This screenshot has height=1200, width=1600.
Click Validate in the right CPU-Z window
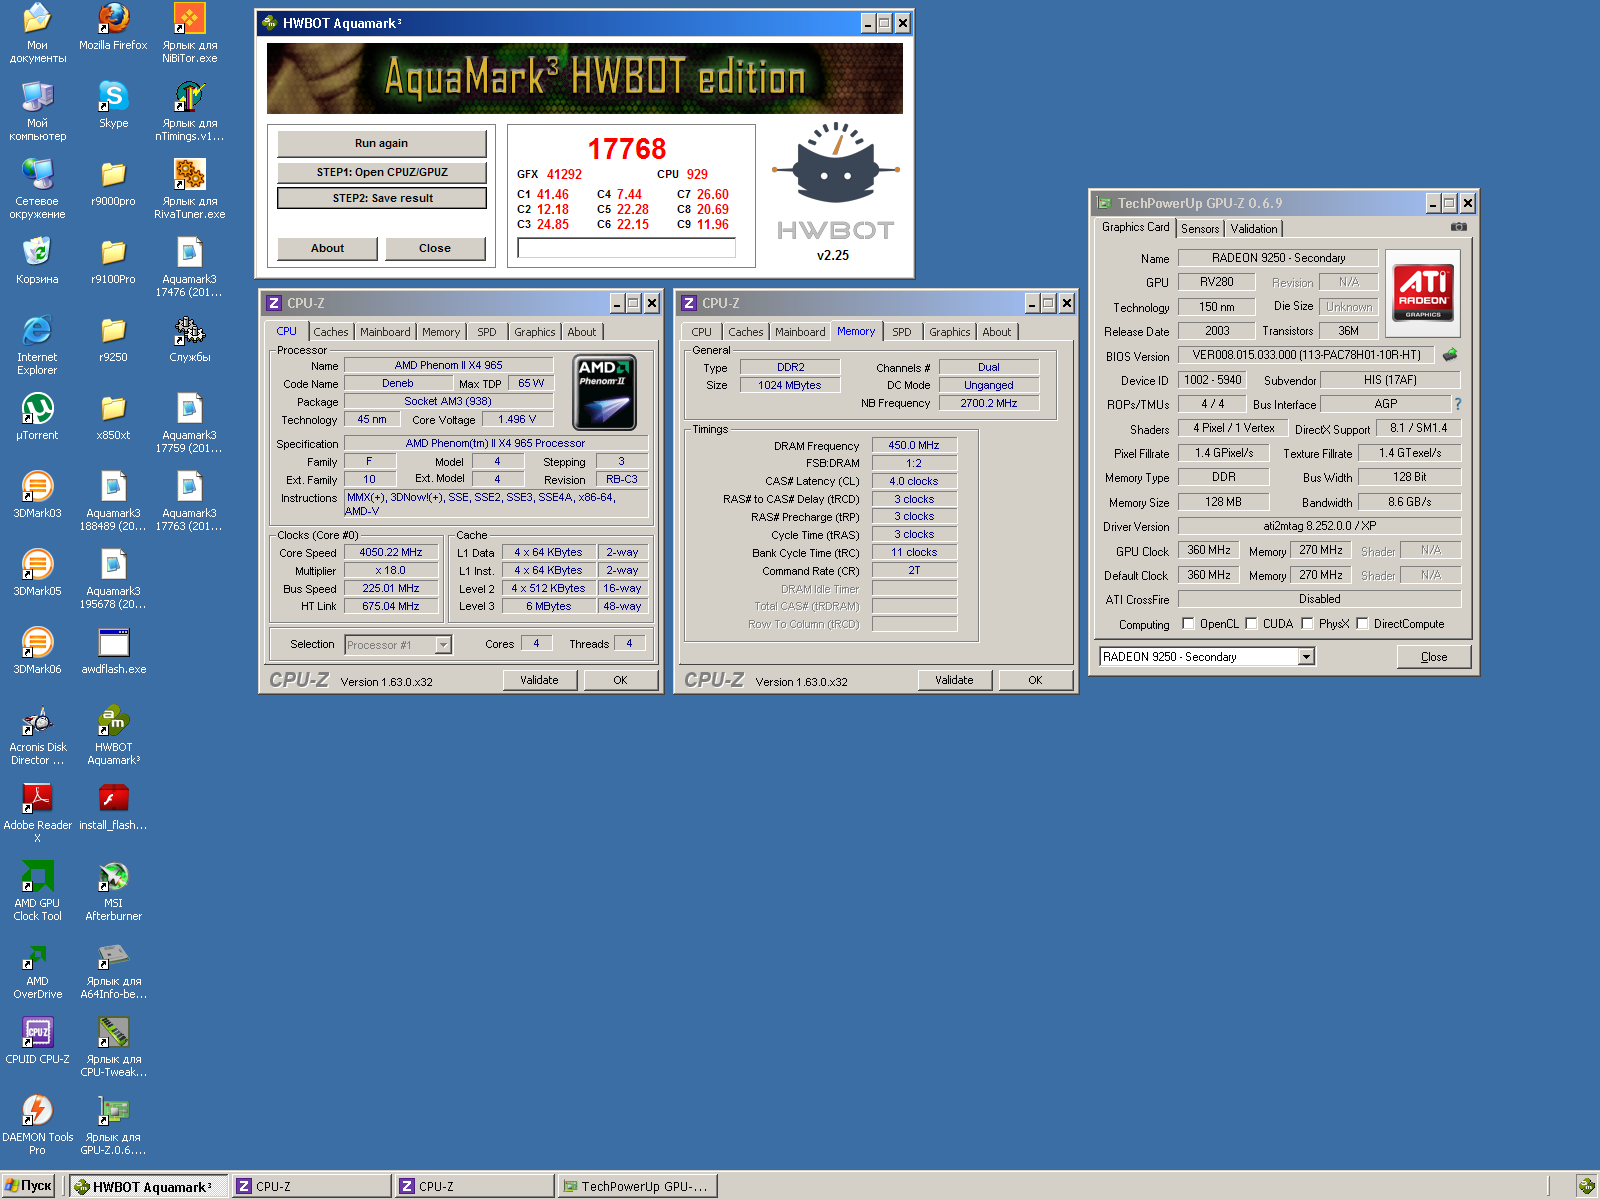point(954,680)
